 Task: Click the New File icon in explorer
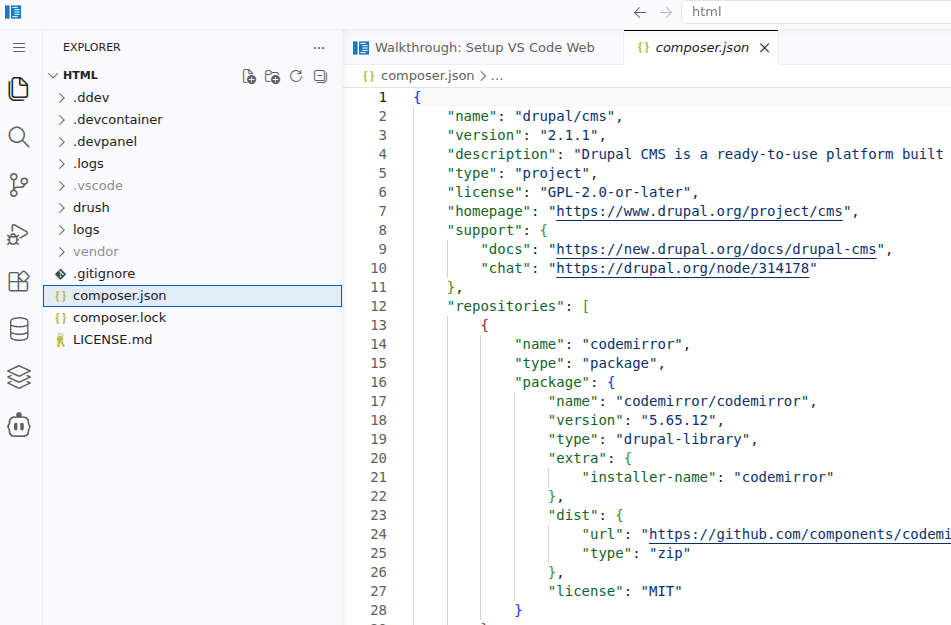click(x=249, y=76)
